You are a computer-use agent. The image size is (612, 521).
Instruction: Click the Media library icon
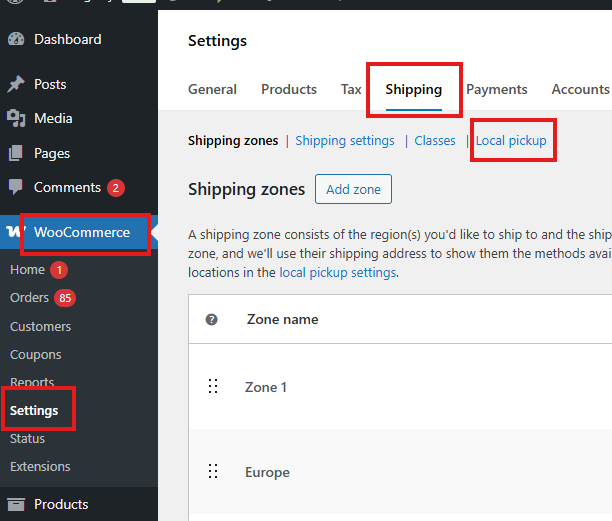click(x=16, y=119)
